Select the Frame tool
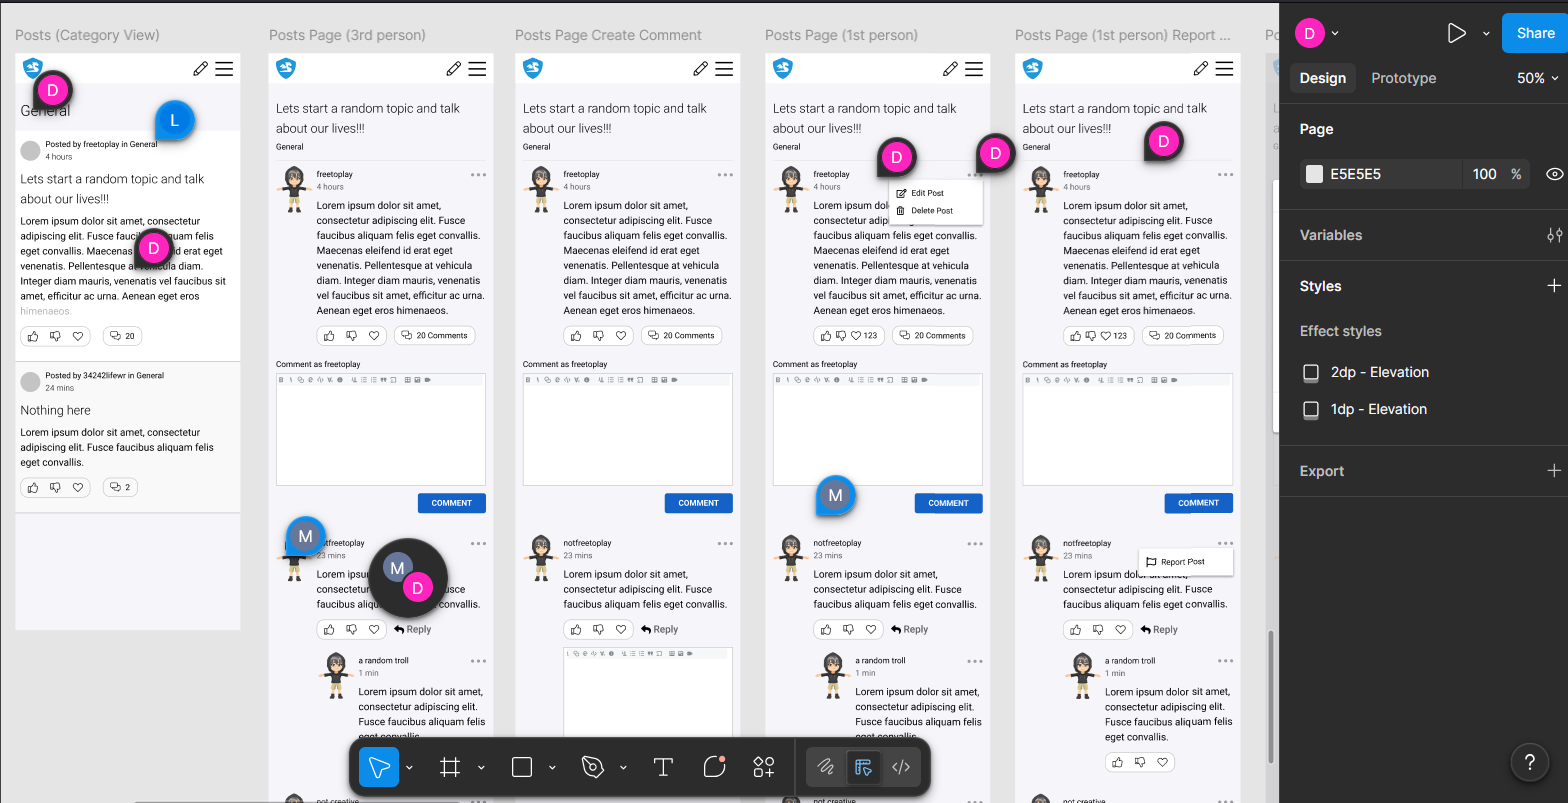This screenshot has height=803, width=1568. click(450, 767)
